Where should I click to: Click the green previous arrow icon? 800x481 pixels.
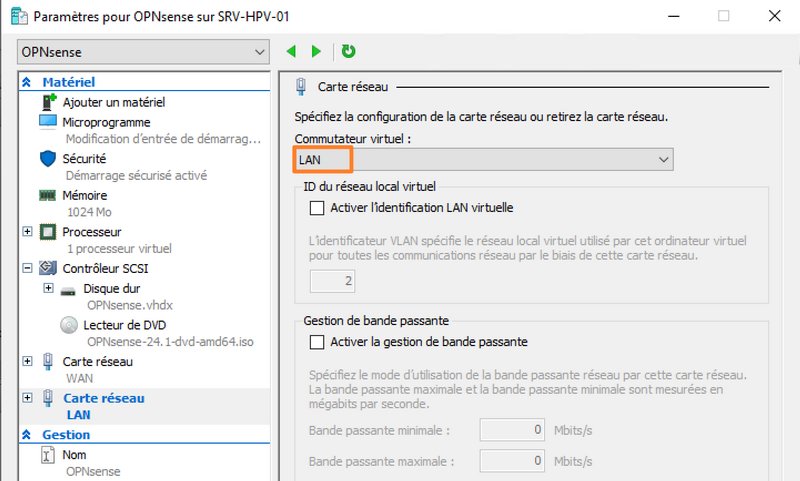click(x=291, y=51)
